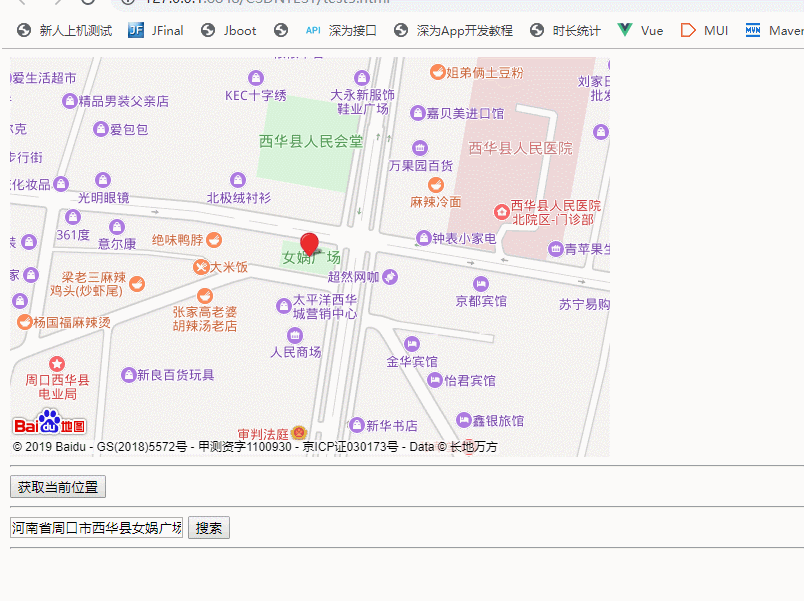804x601 pixels.
Task: Click the Baidu 地图 logo
Action: pos(49,423)
